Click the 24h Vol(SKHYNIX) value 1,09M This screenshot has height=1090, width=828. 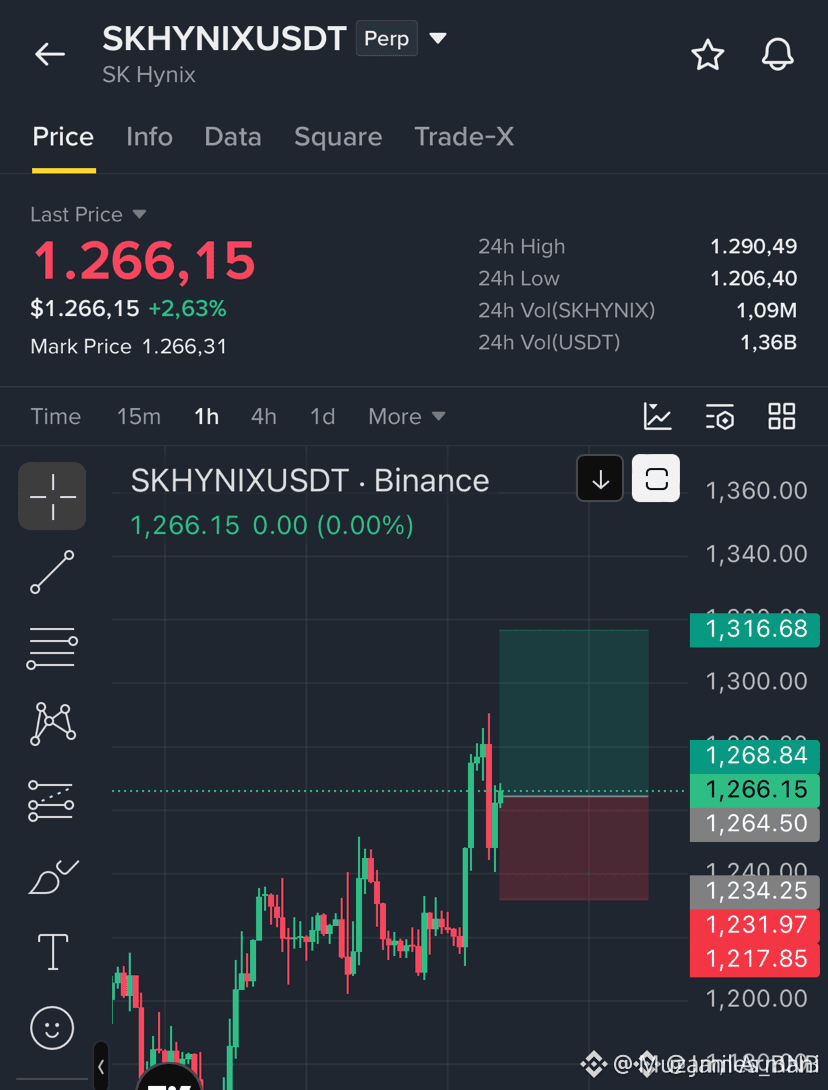[x=767, y=310]
